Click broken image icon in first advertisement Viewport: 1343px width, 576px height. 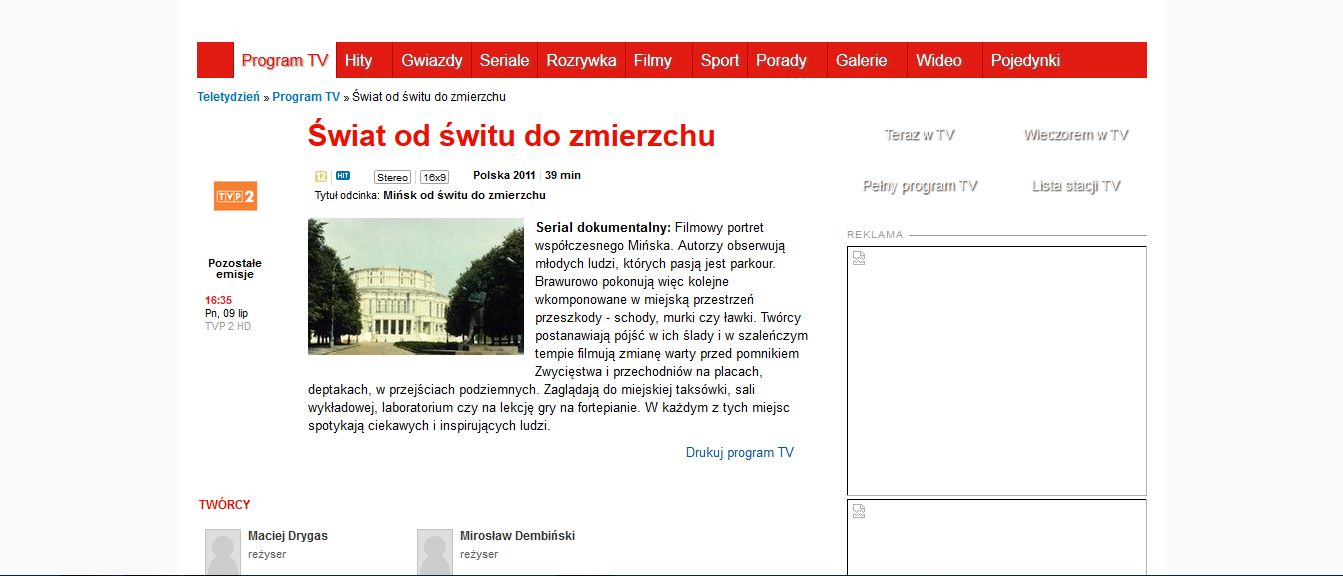859,258
